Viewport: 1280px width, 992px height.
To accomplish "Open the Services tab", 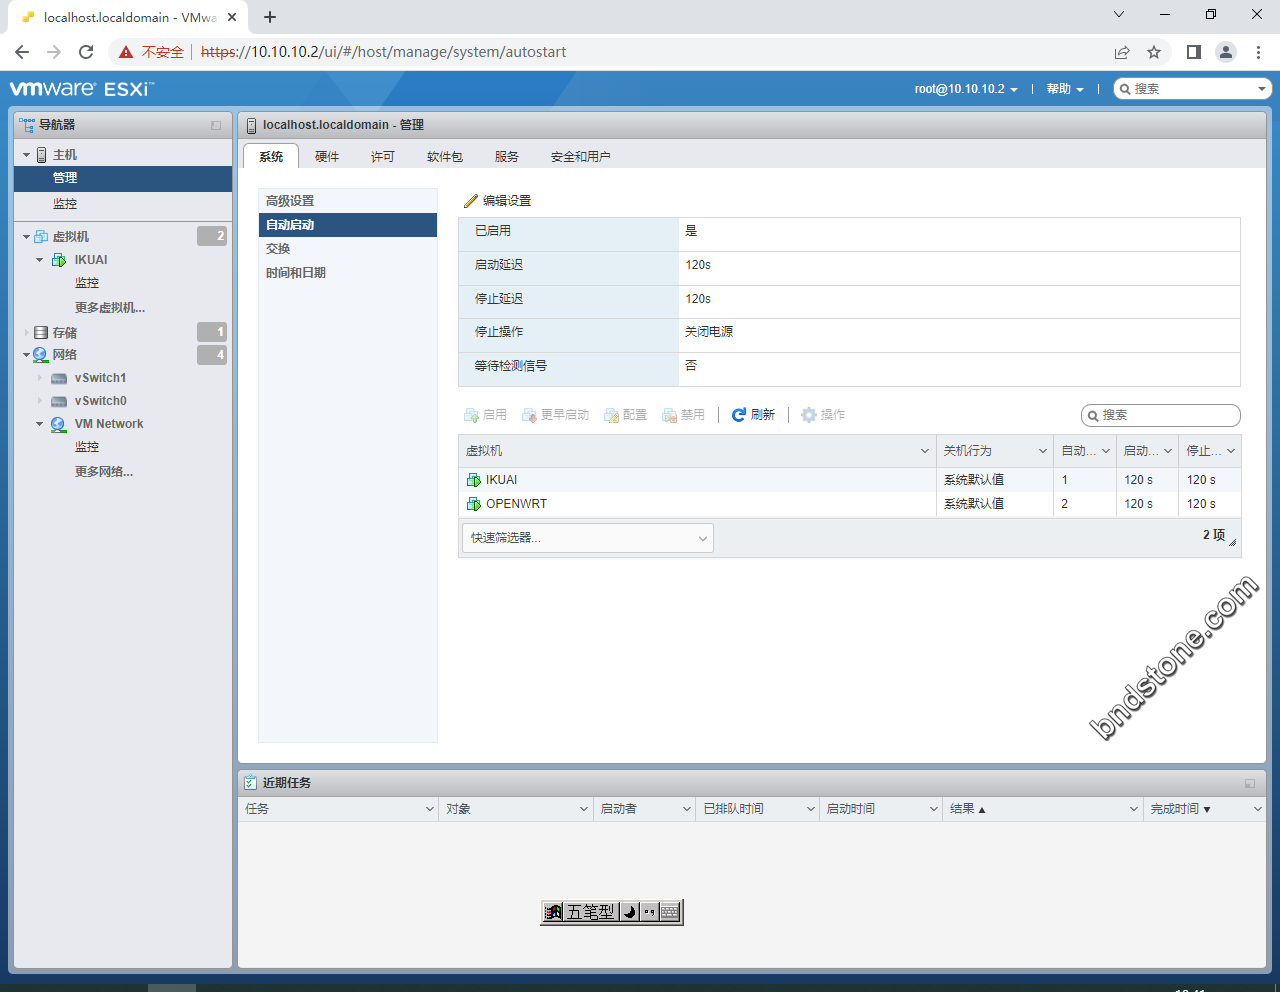I will point(507,157).
